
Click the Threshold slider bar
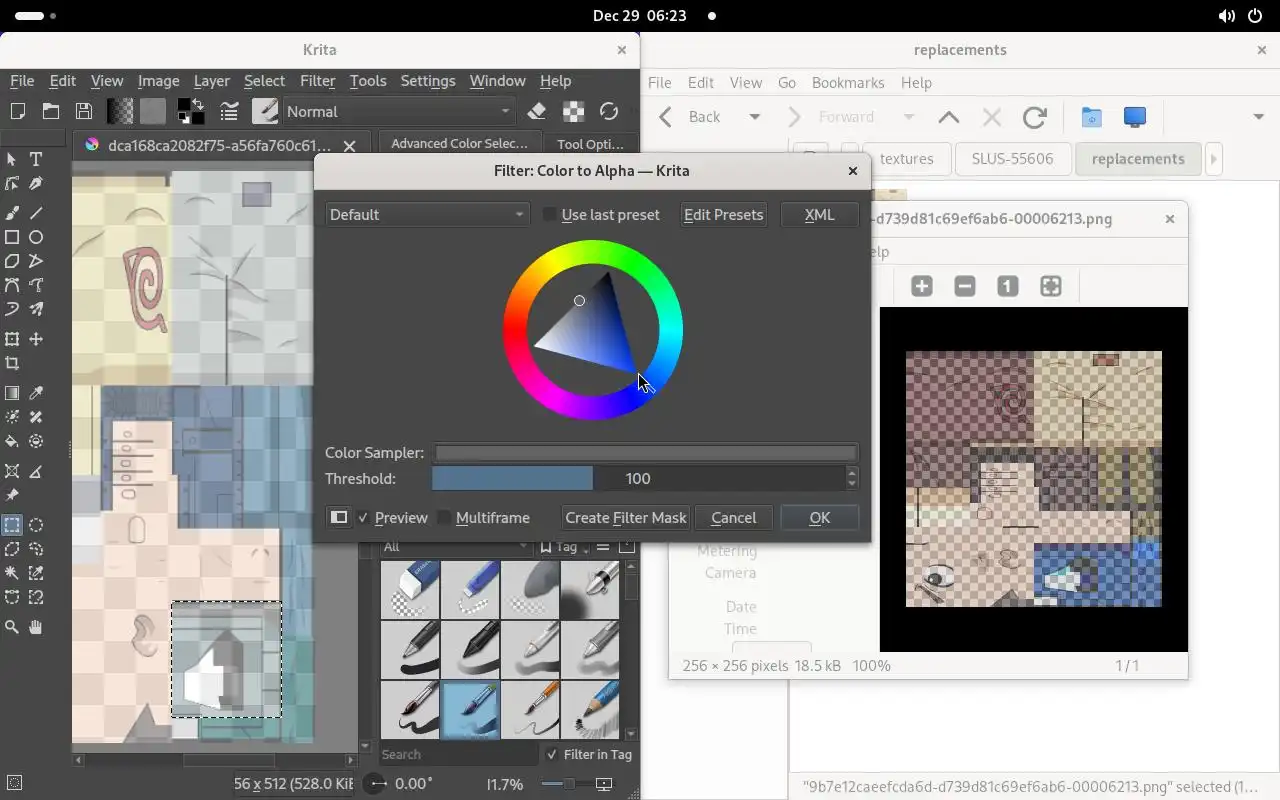click(x=638, y=479)
